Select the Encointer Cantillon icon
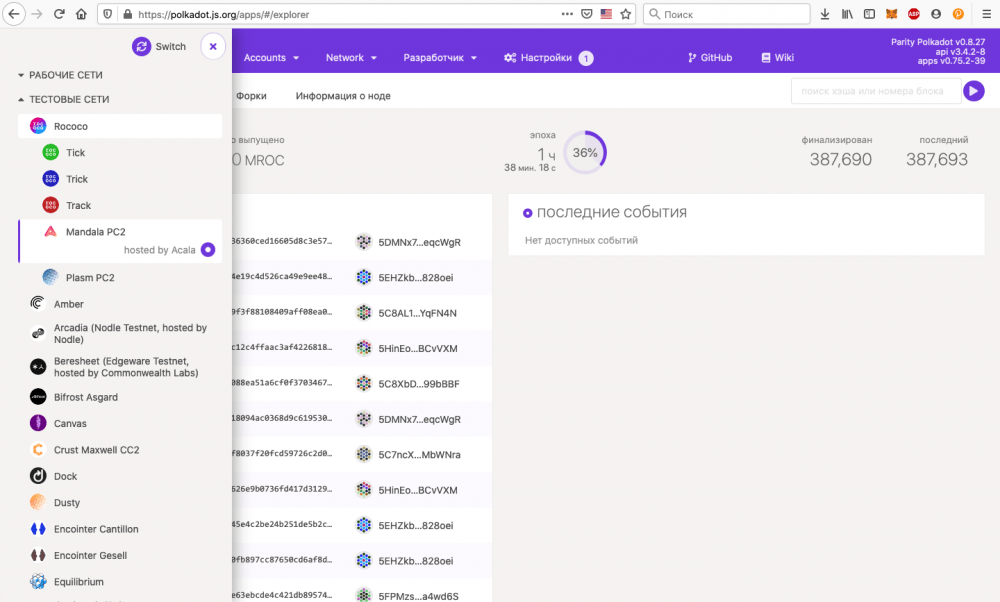Image resolution: width=1000 pixels, height=602 pixels. [38, 529]
